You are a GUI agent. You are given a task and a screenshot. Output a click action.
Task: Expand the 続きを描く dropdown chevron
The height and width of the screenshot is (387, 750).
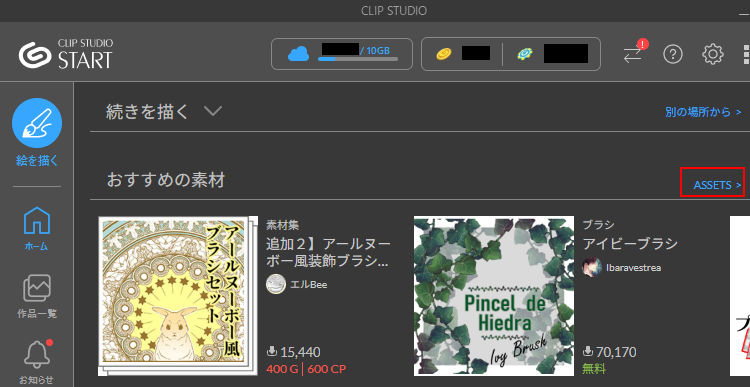tap(212, 111)
